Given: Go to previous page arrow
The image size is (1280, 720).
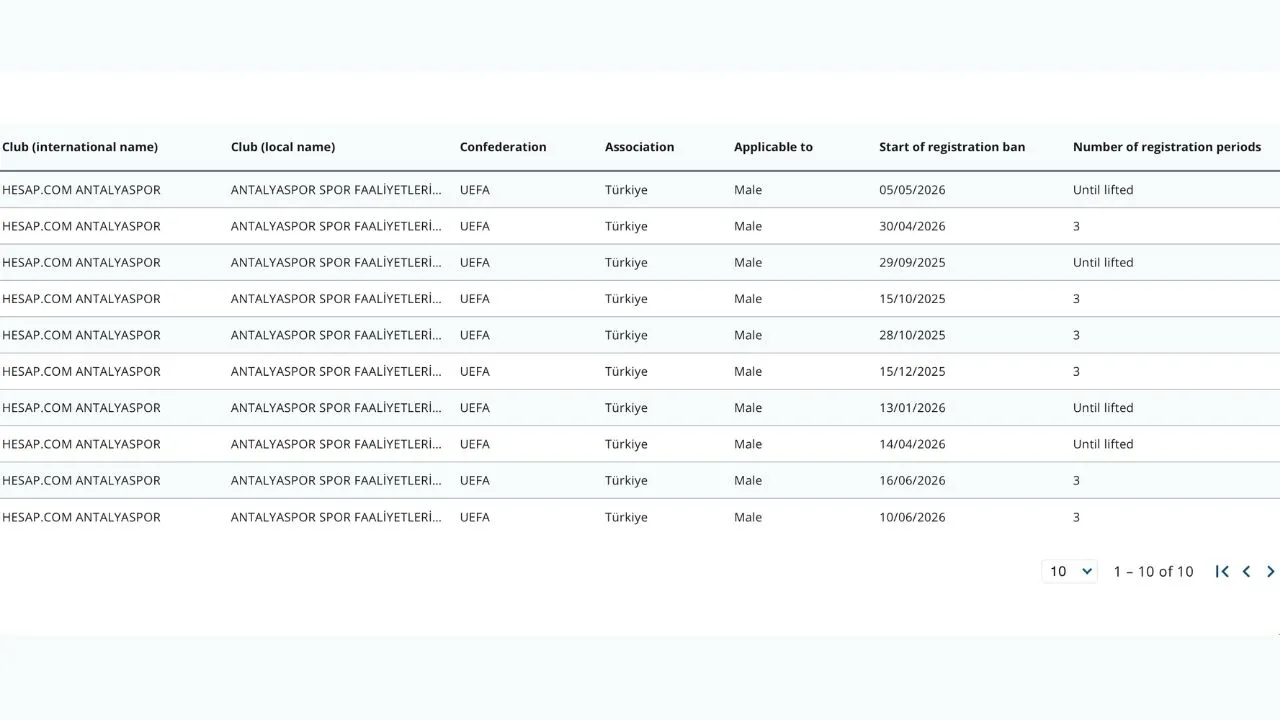Looking at the screenshot, I should [x=1246, y=571].
